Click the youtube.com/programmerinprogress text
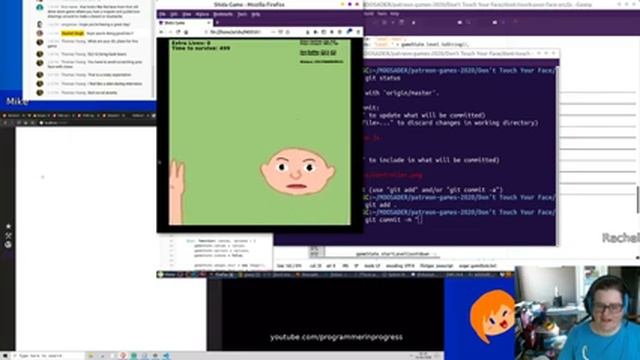The width and height of the screenshot is (640, 360). click(336, 337)
